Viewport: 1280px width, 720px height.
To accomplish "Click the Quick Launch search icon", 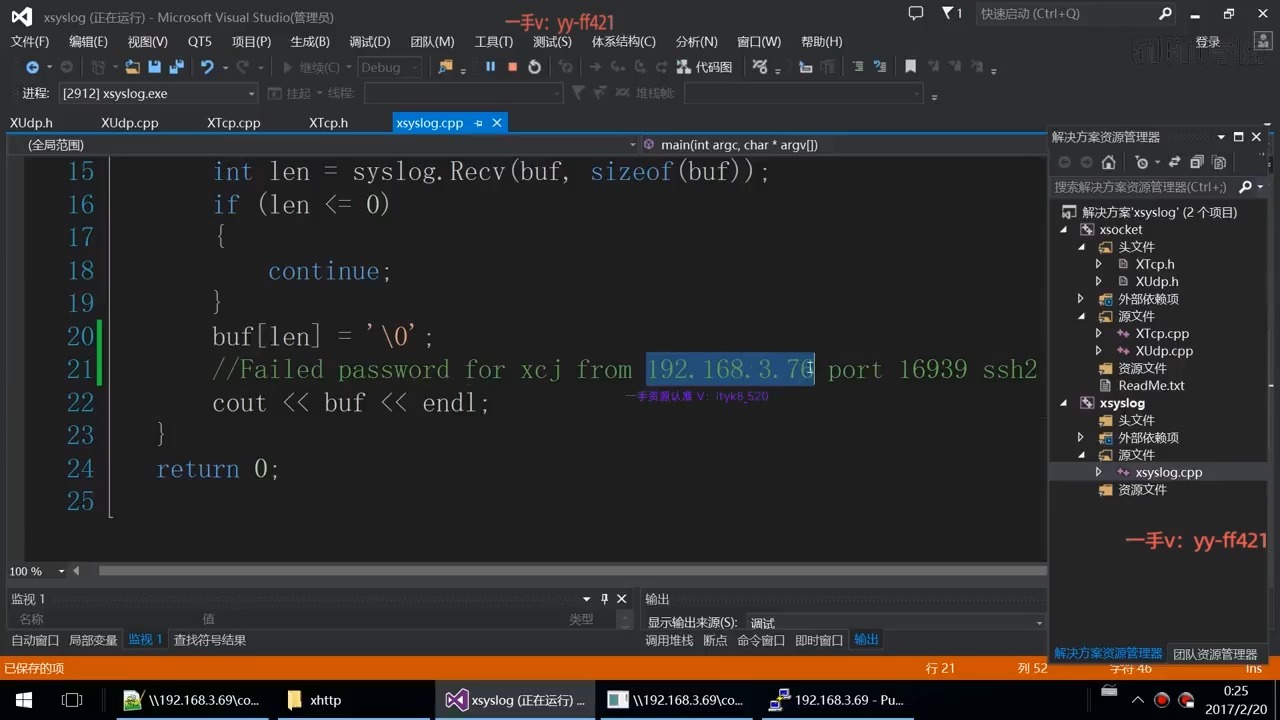I will click(x=1165, y=14).
